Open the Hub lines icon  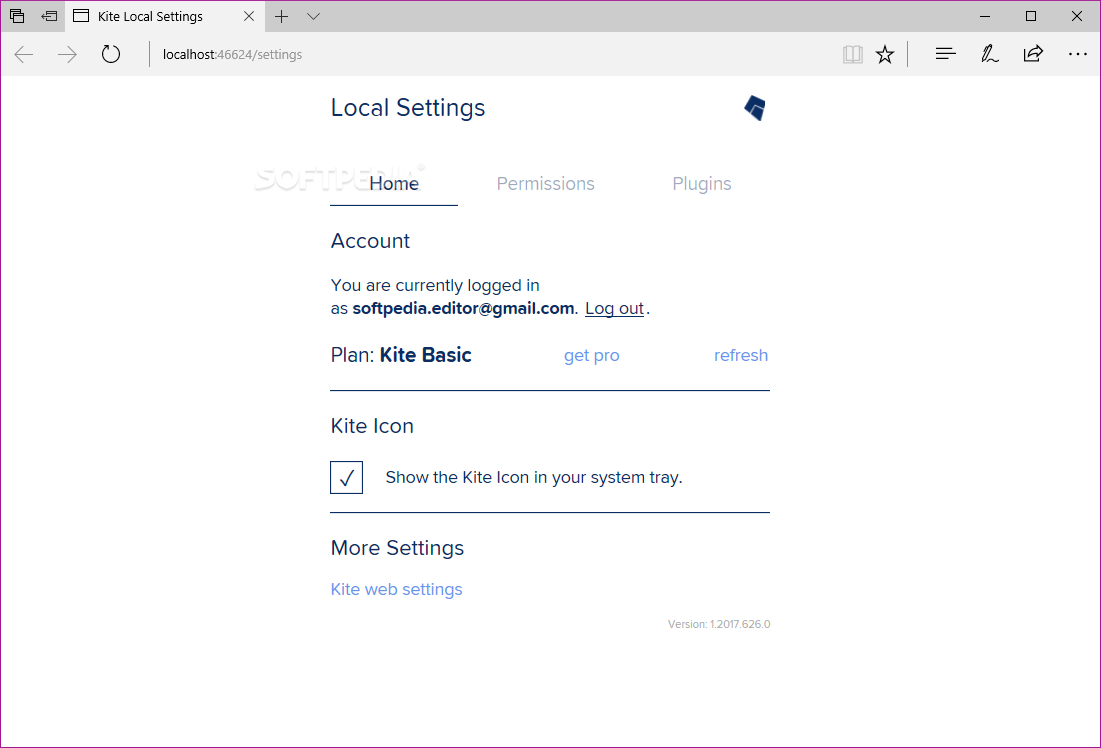pos(946,53)
